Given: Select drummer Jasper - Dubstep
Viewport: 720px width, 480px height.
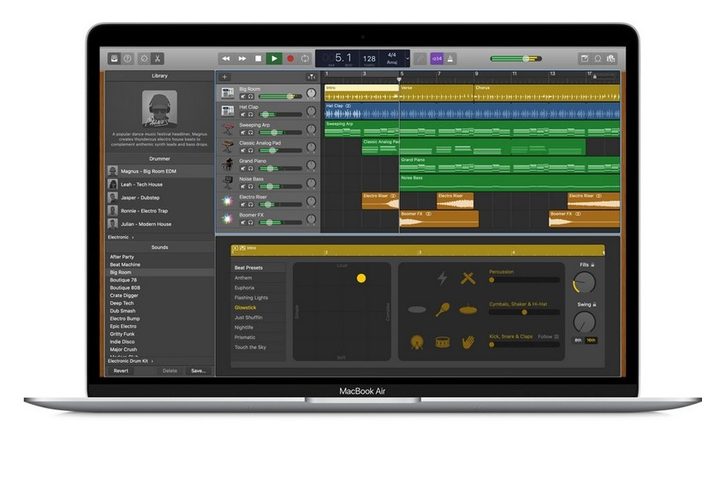Looking at the screenshot, I should (160, 198).
